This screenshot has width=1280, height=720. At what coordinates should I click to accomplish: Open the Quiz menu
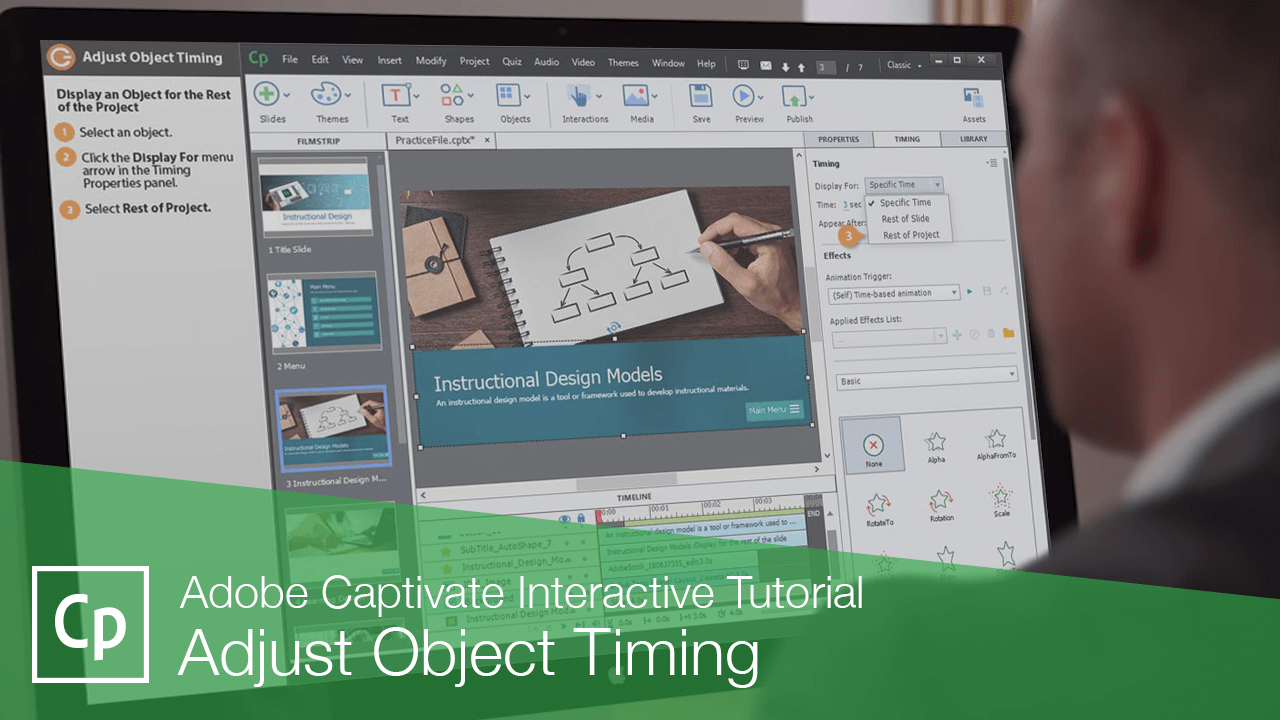pyautogui.click(x=512, y=61)
